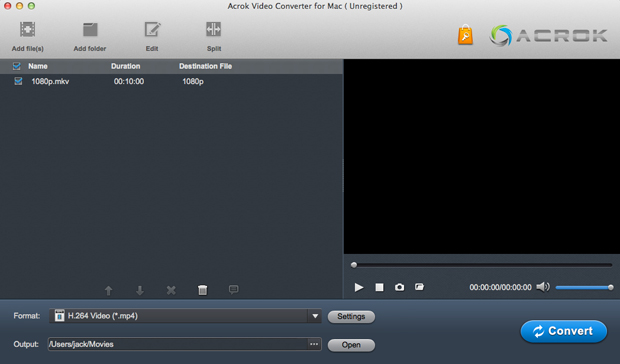Click the Acrok logo
620x364 pixels.
(x=548, y=36)
